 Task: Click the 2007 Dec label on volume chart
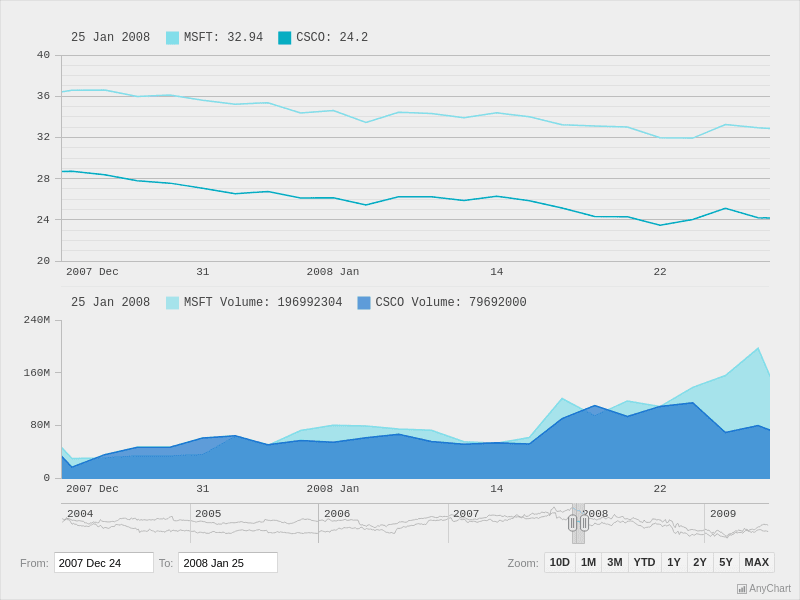coord(92,489)
